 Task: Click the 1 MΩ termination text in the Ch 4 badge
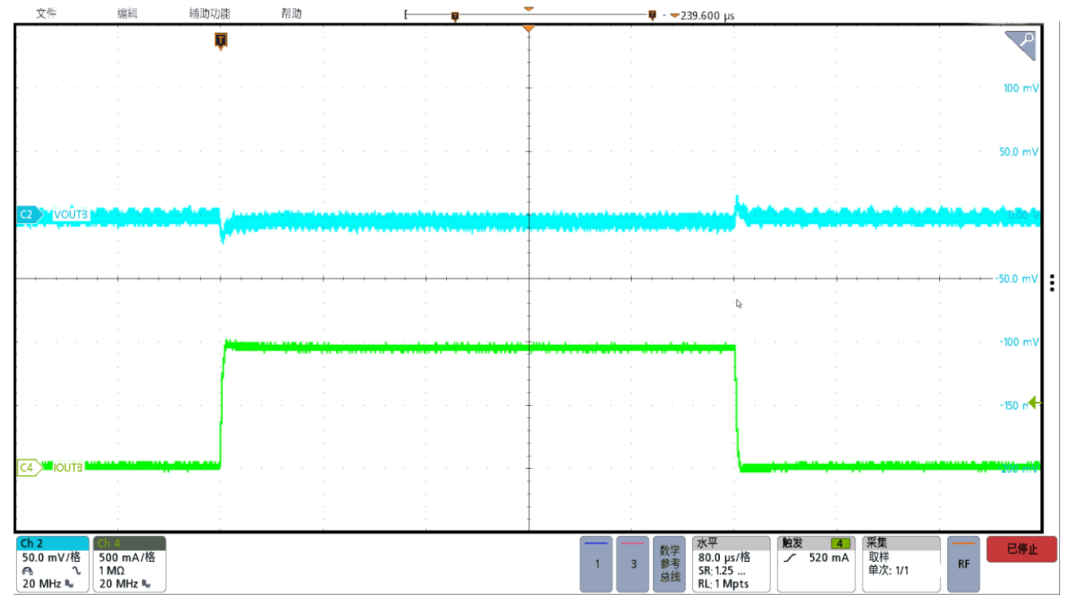pyautogui.click(x=111, y=570)
